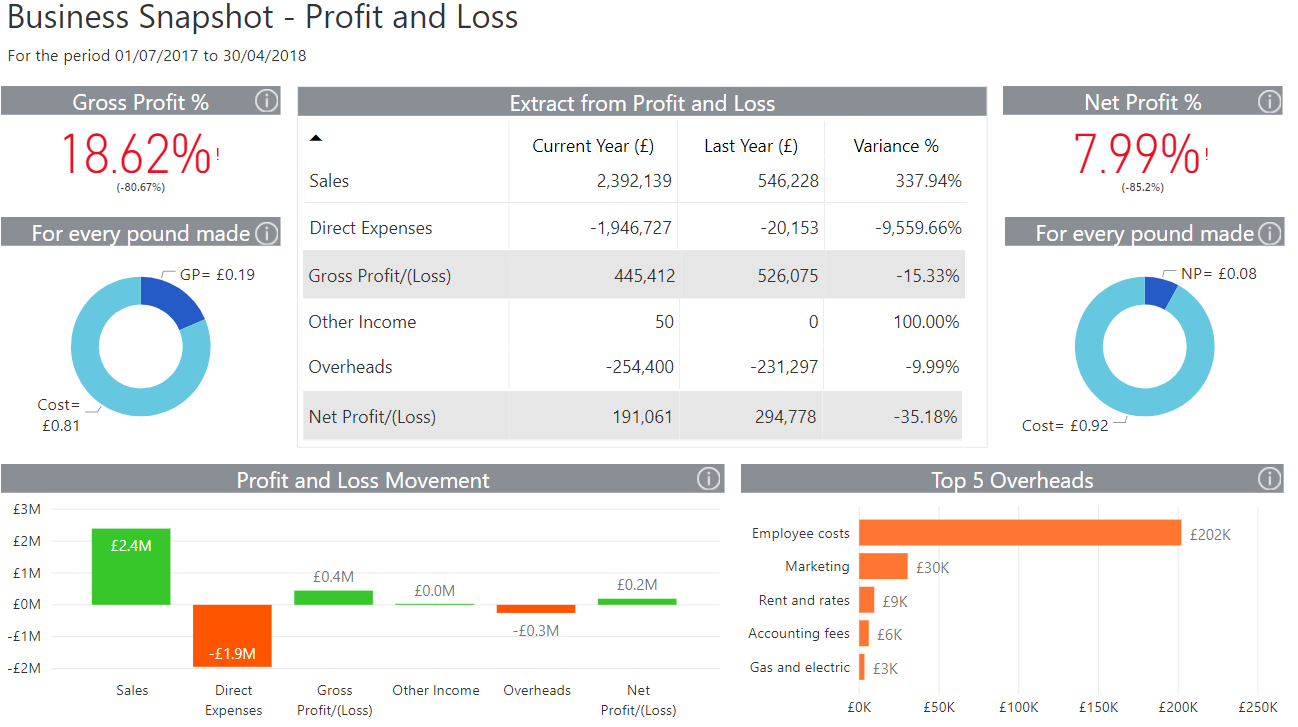Screen dimensions: 1298x727
Task: Click Gross Profit current year value 445,412
Action: [x=645, y=275]
